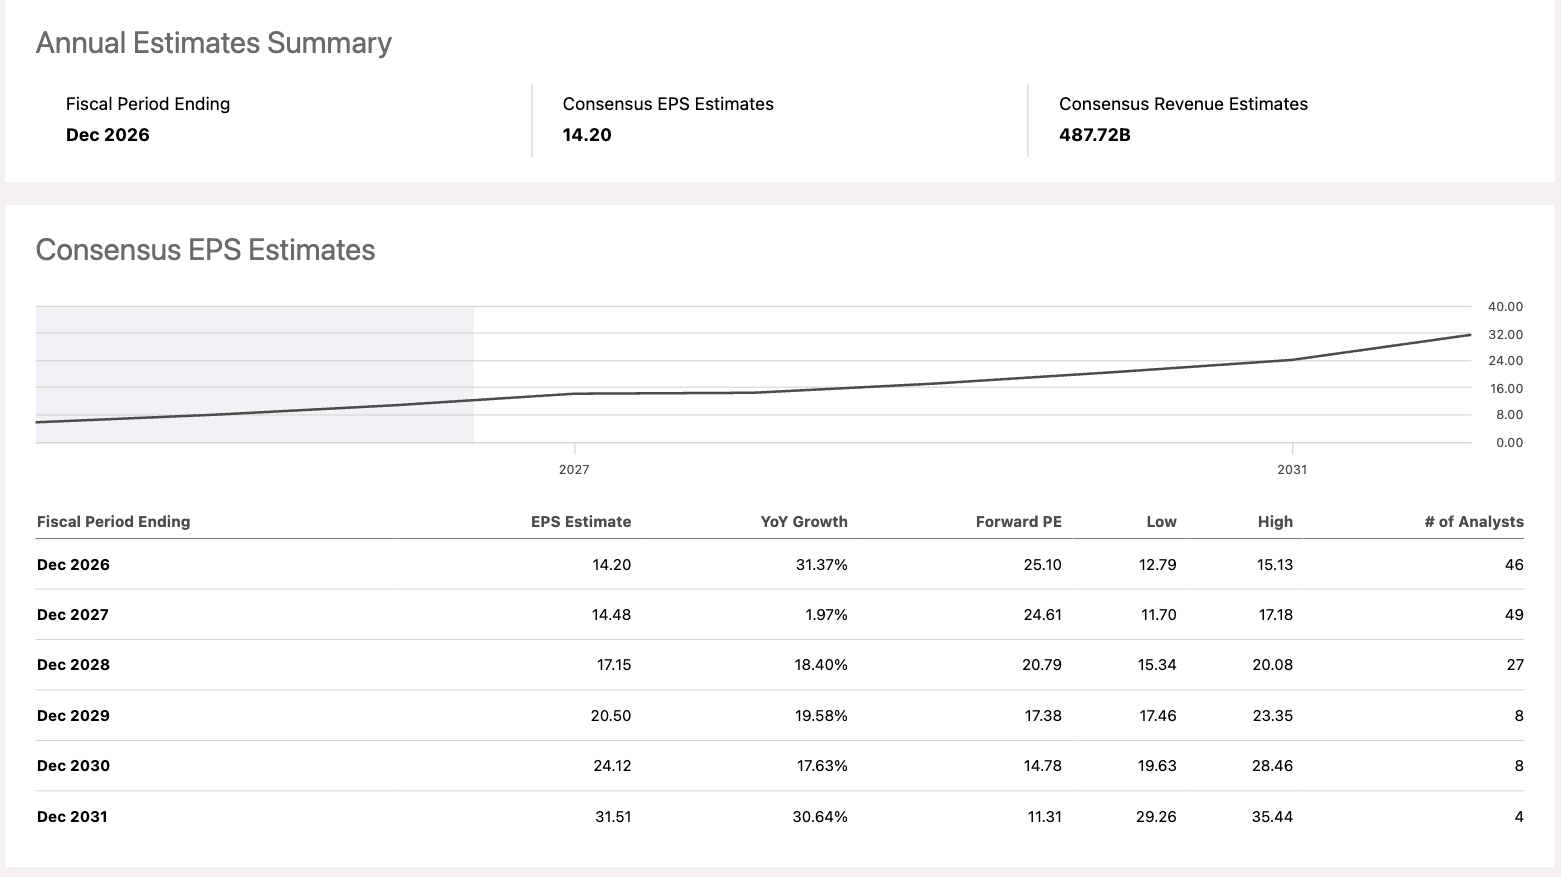
Task: Click the High column header
Action: (1275, 522)
